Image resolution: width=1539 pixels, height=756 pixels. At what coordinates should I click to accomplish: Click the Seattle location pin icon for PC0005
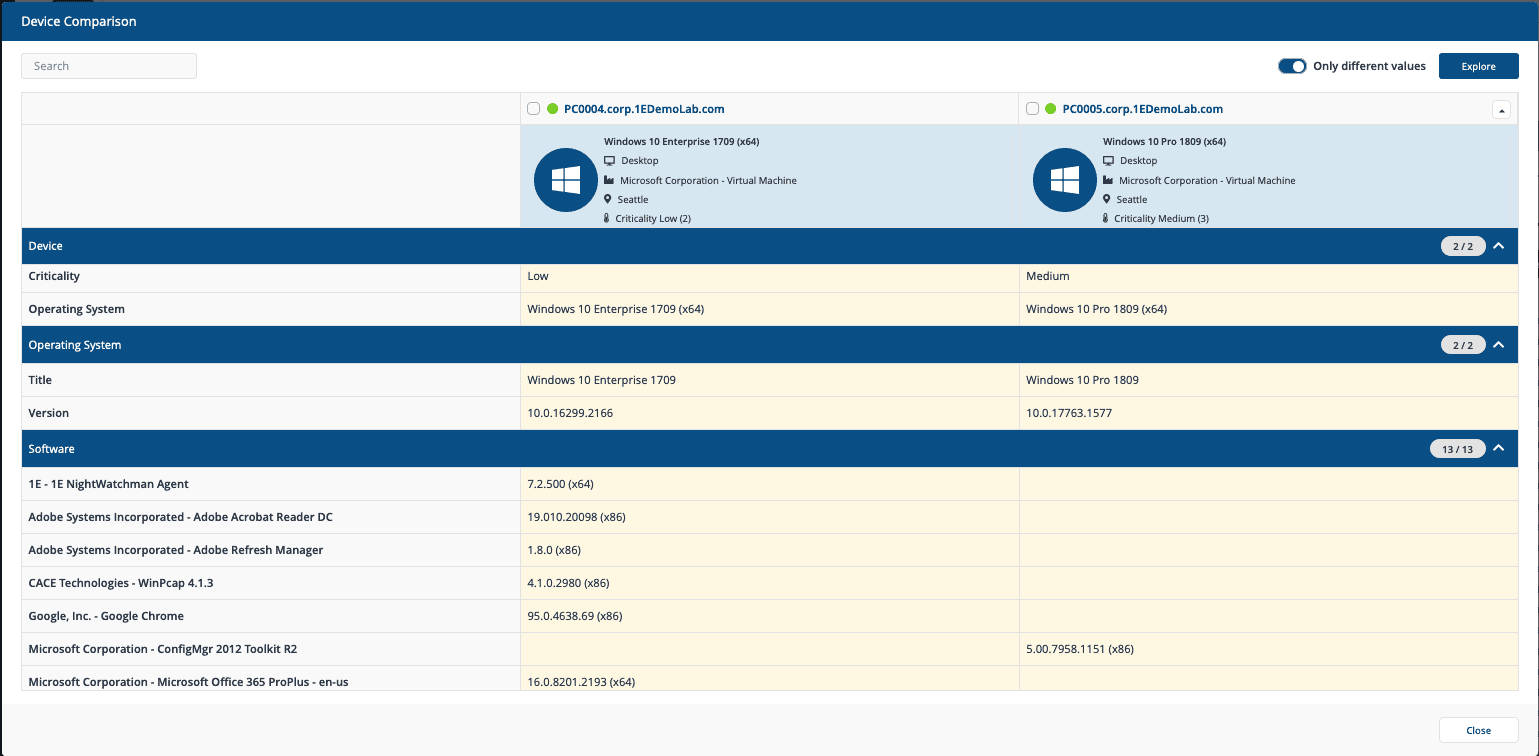[x=1106, y=199]
